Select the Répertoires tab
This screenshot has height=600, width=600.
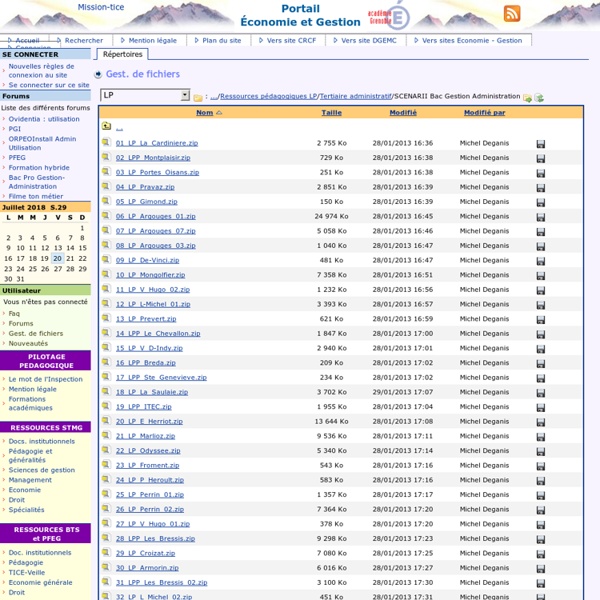[x=122, y=54]
